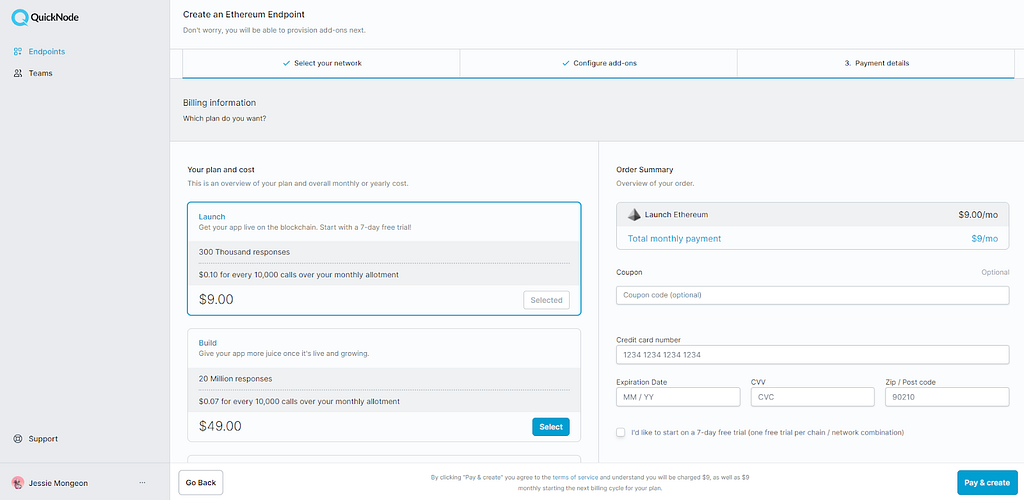
Task: Click the checkmark beside Select your network
Action: [286, 63]
